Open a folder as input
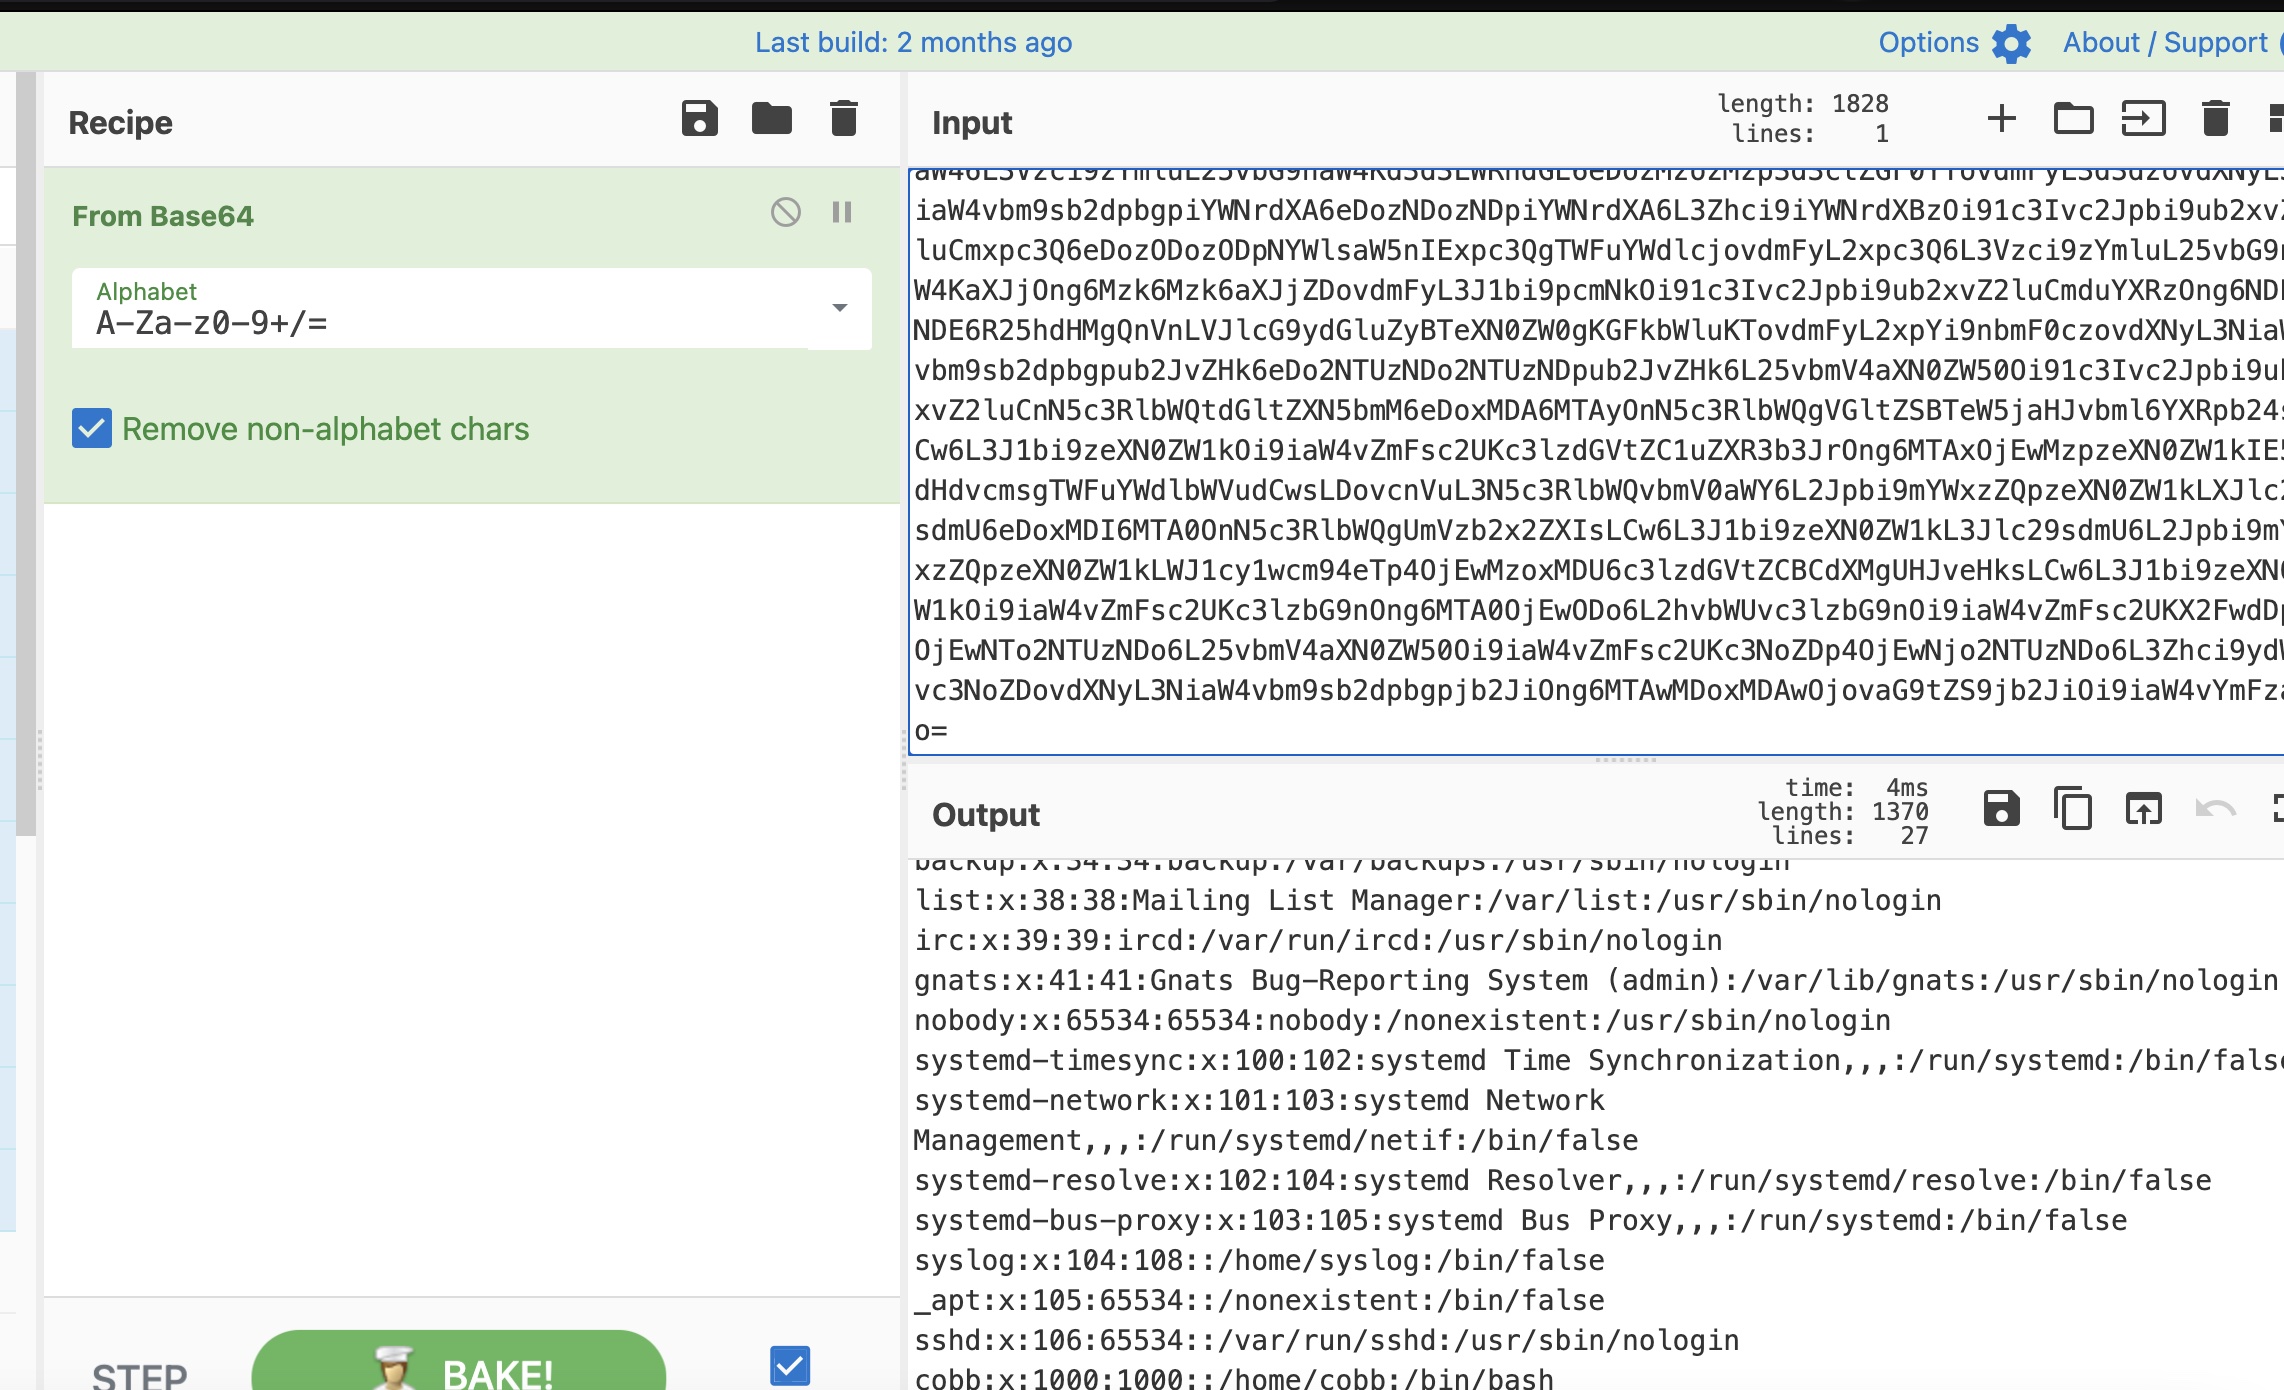This screenshot has width=2284, height=1390. click(2073, 119)
